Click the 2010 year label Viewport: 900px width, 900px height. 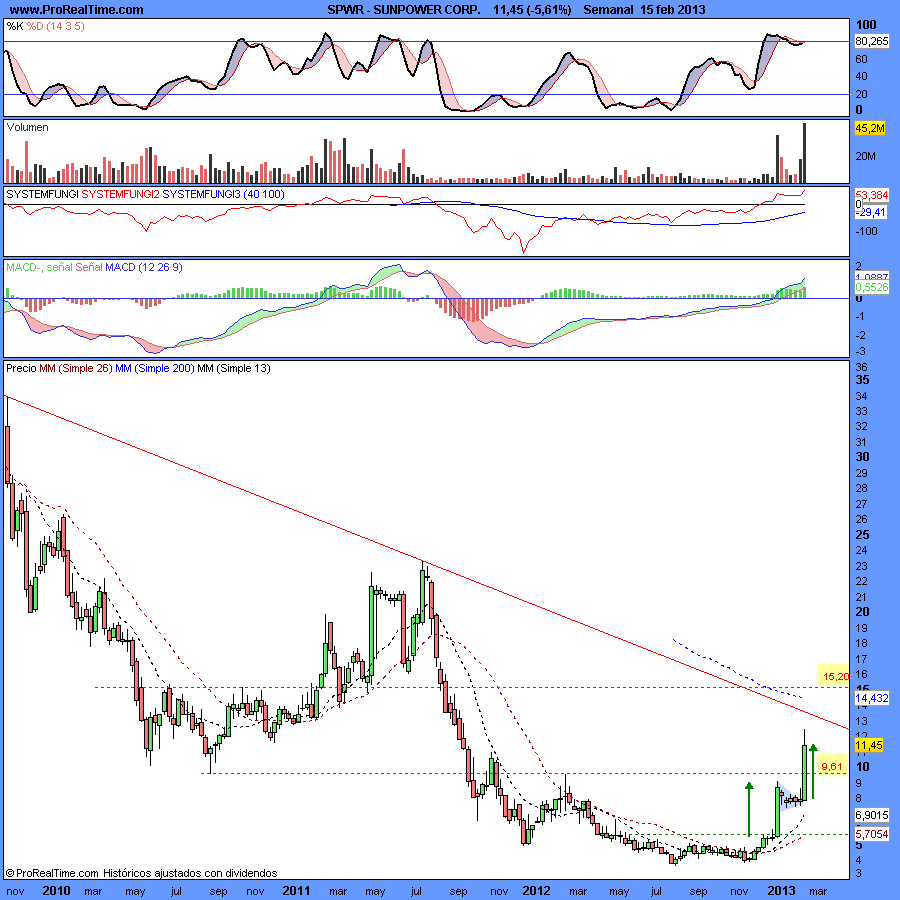tap(56, 891)
